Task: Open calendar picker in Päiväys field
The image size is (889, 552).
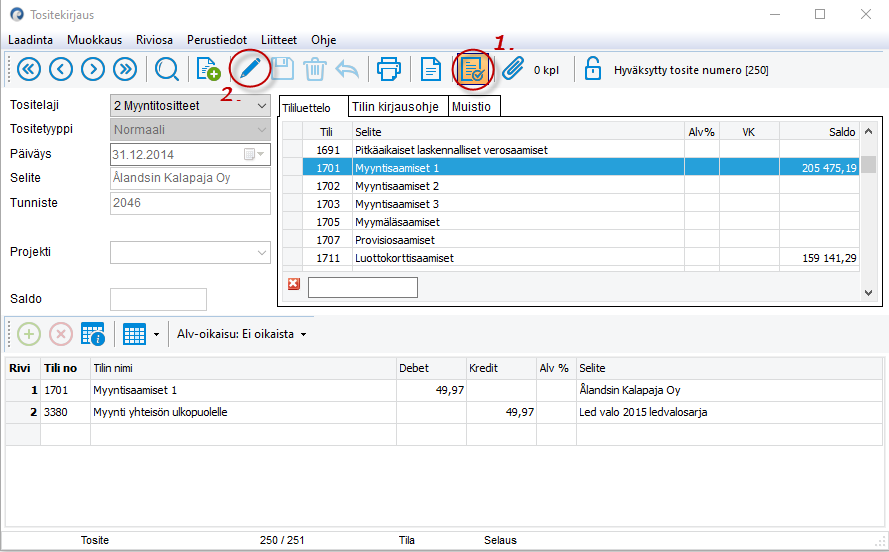Action: point(254,154)
